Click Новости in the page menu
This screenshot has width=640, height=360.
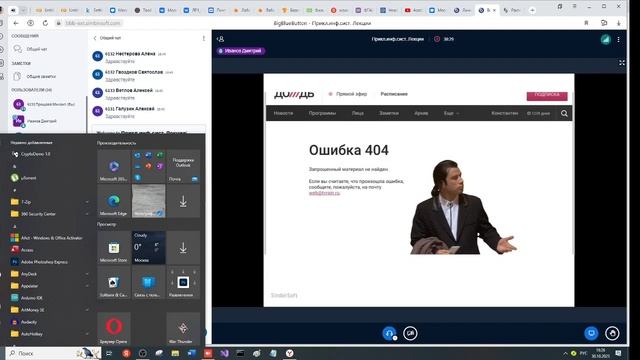[283, 113]
